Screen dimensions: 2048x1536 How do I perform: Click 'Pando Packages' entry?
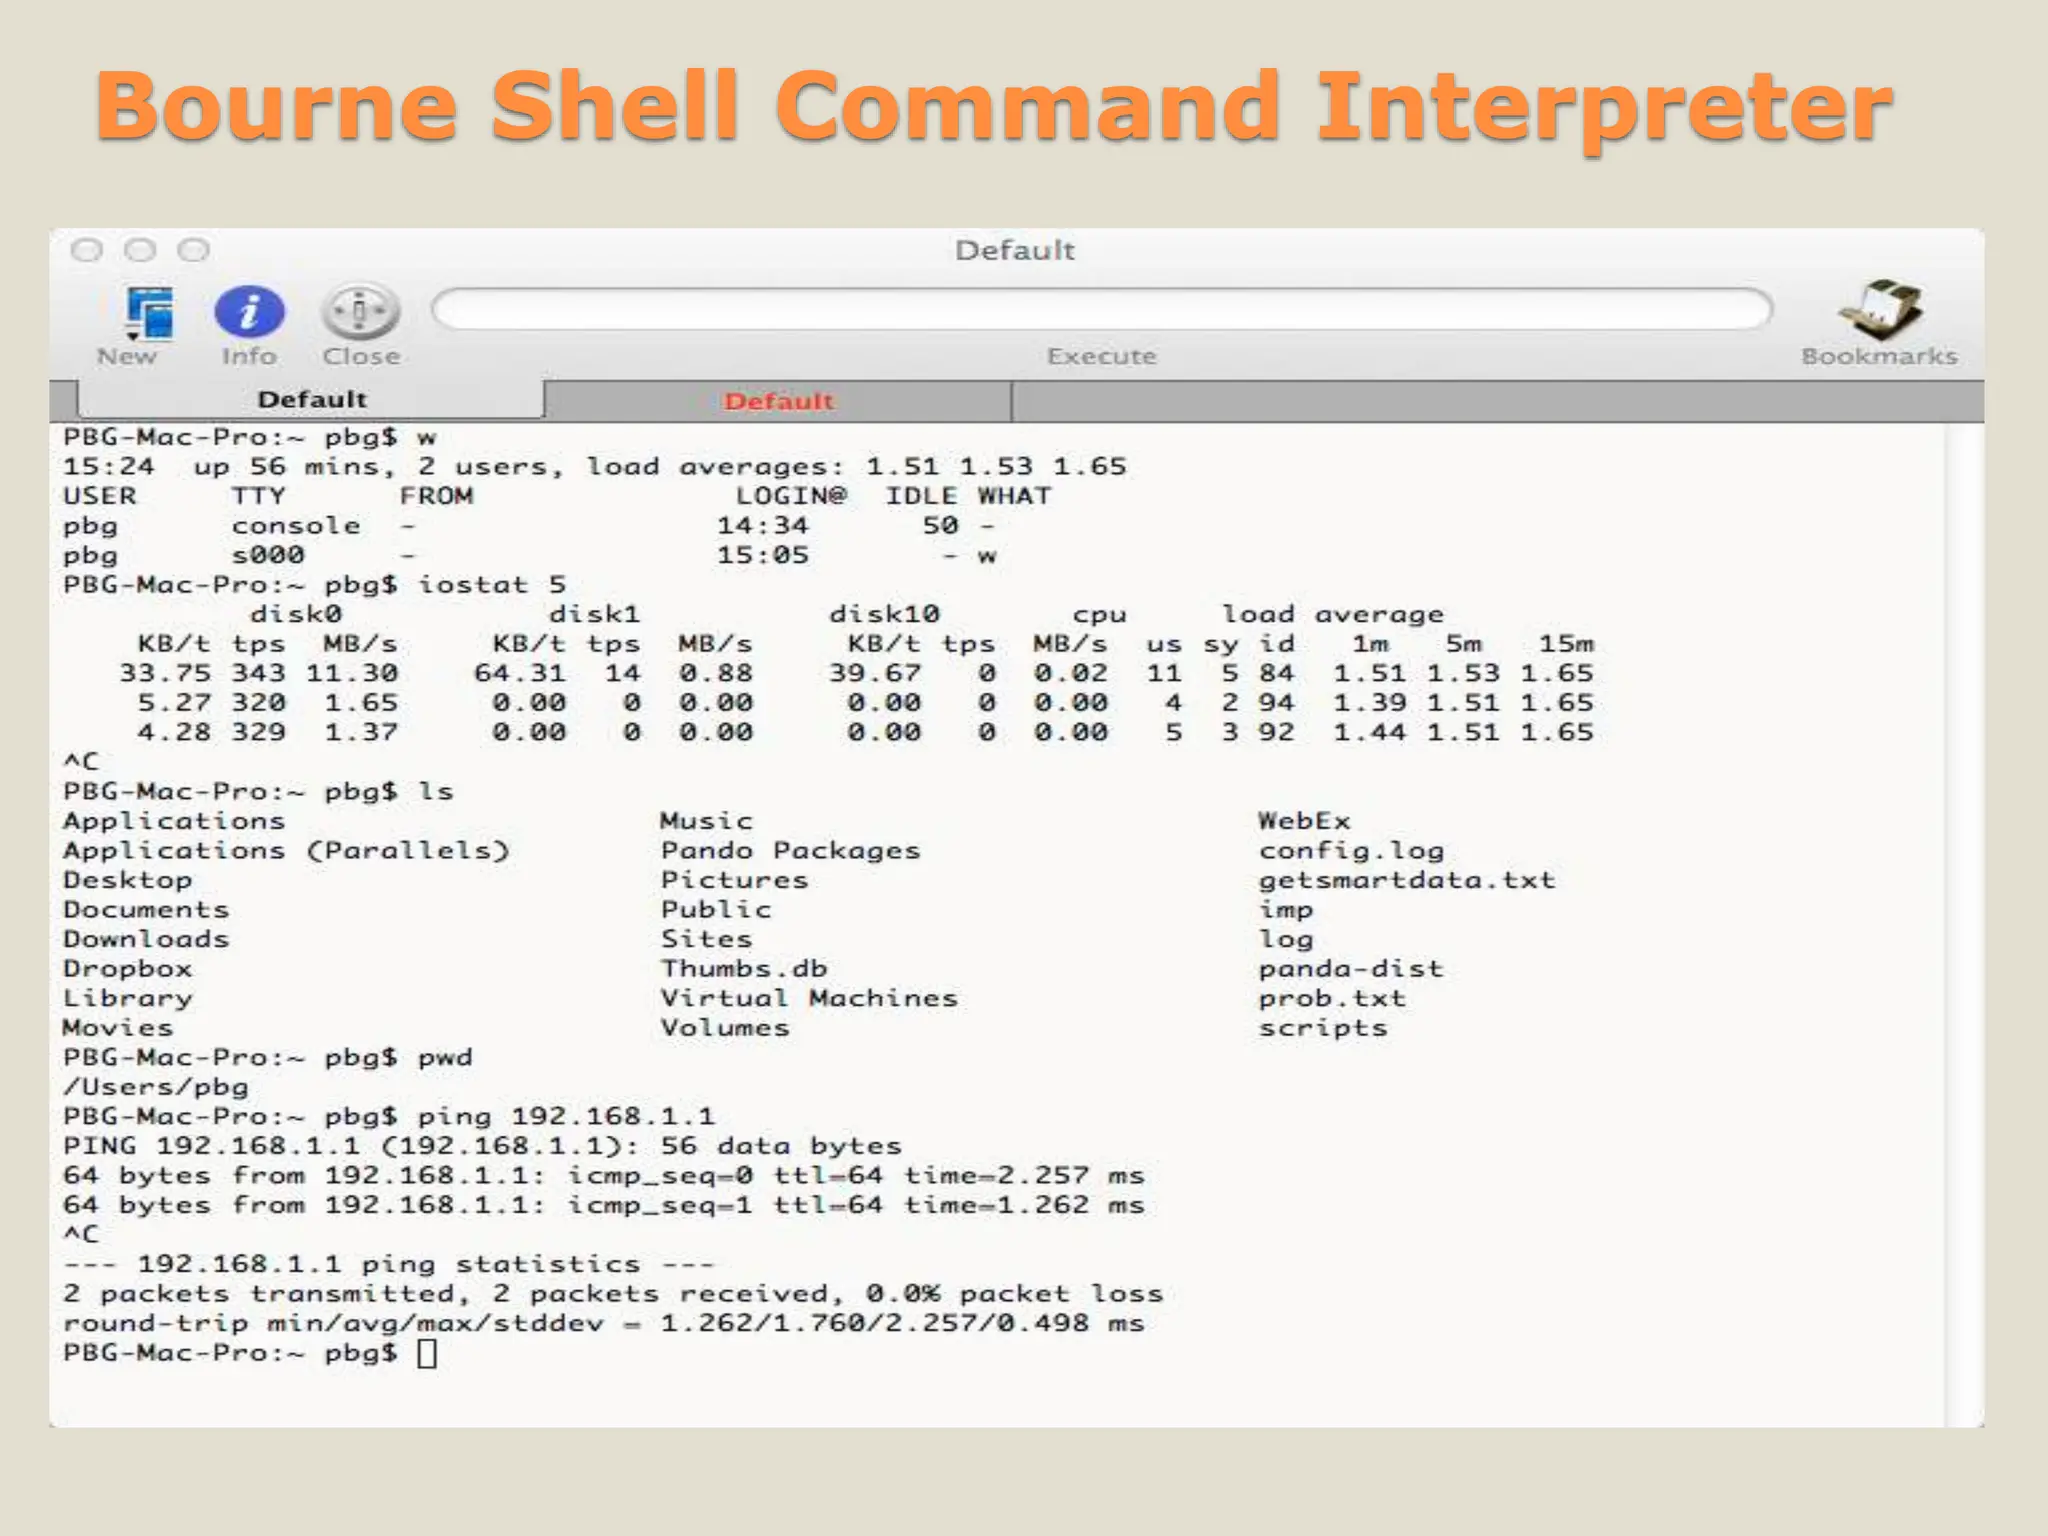tap(790, 851)
